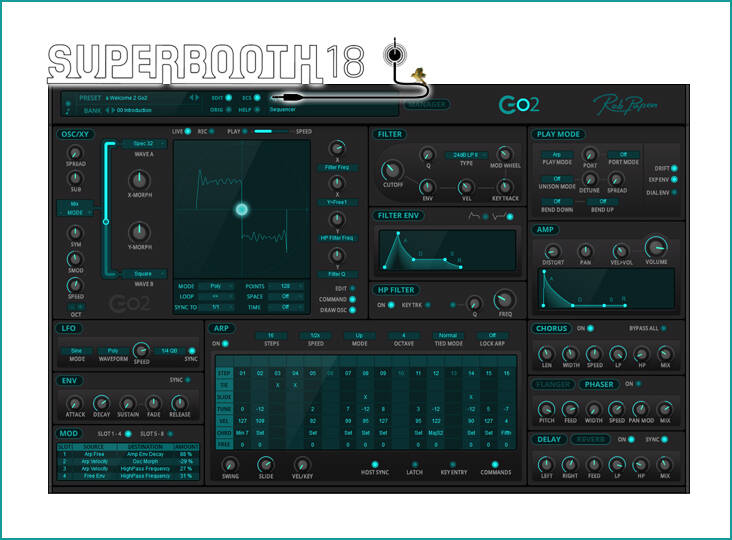Choose the first filter envelope shape icon

tap(474, 216)
